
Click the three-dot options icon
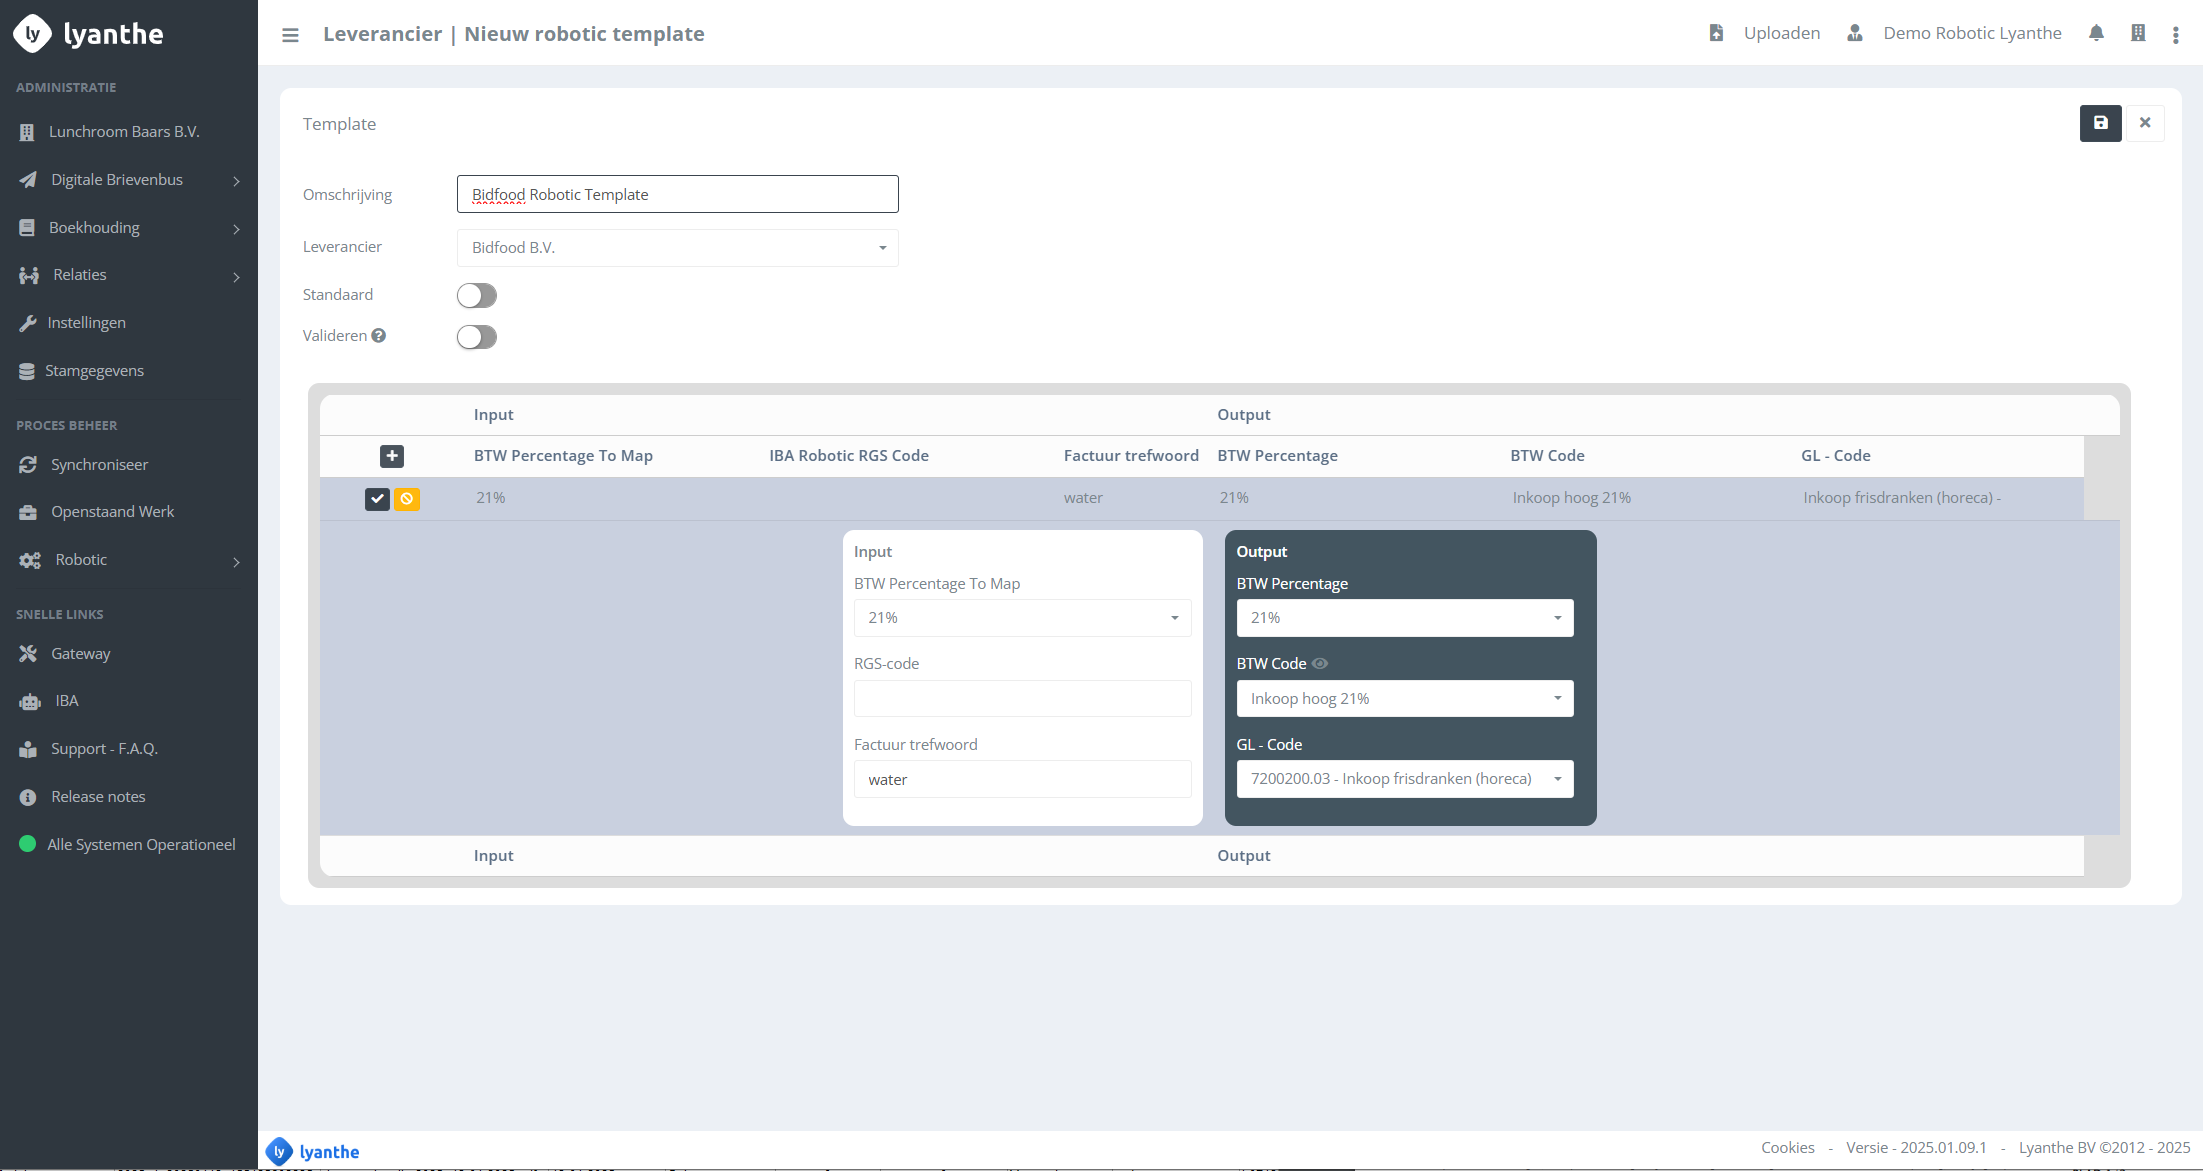click(x=2176, y=35)
